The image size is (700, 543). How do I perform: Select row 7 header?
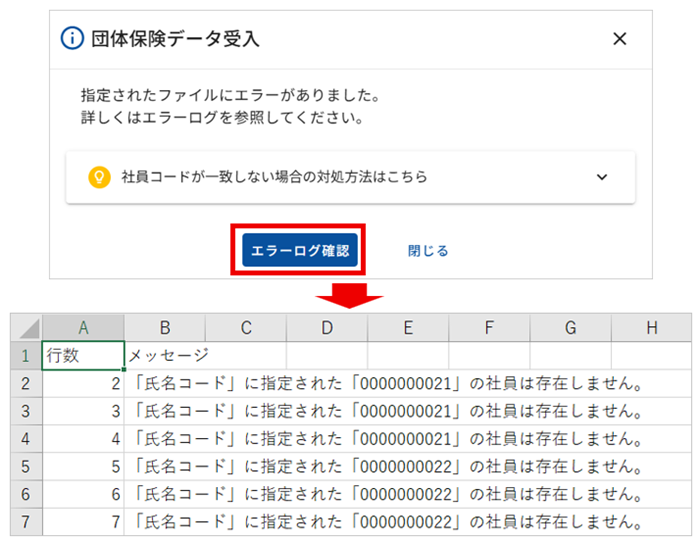click(26, 522)
